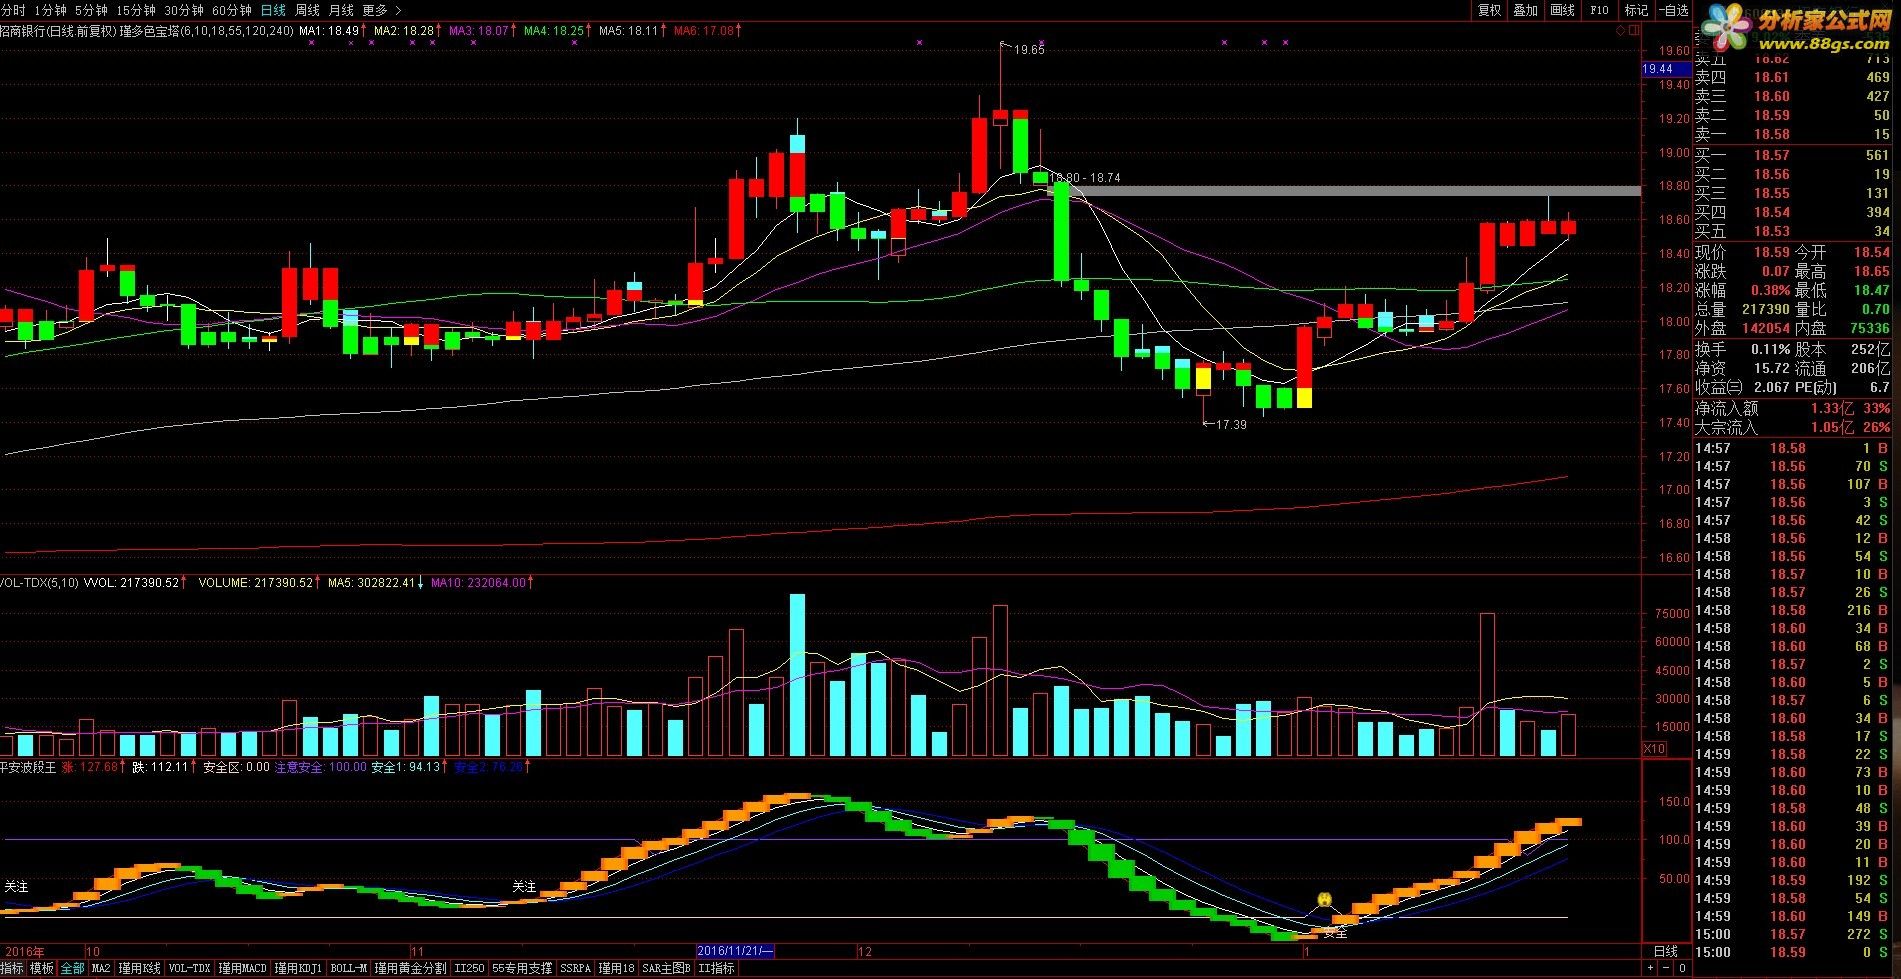Zoom out with the minus button
The image size is (1901, 979).
point(1666,968)
